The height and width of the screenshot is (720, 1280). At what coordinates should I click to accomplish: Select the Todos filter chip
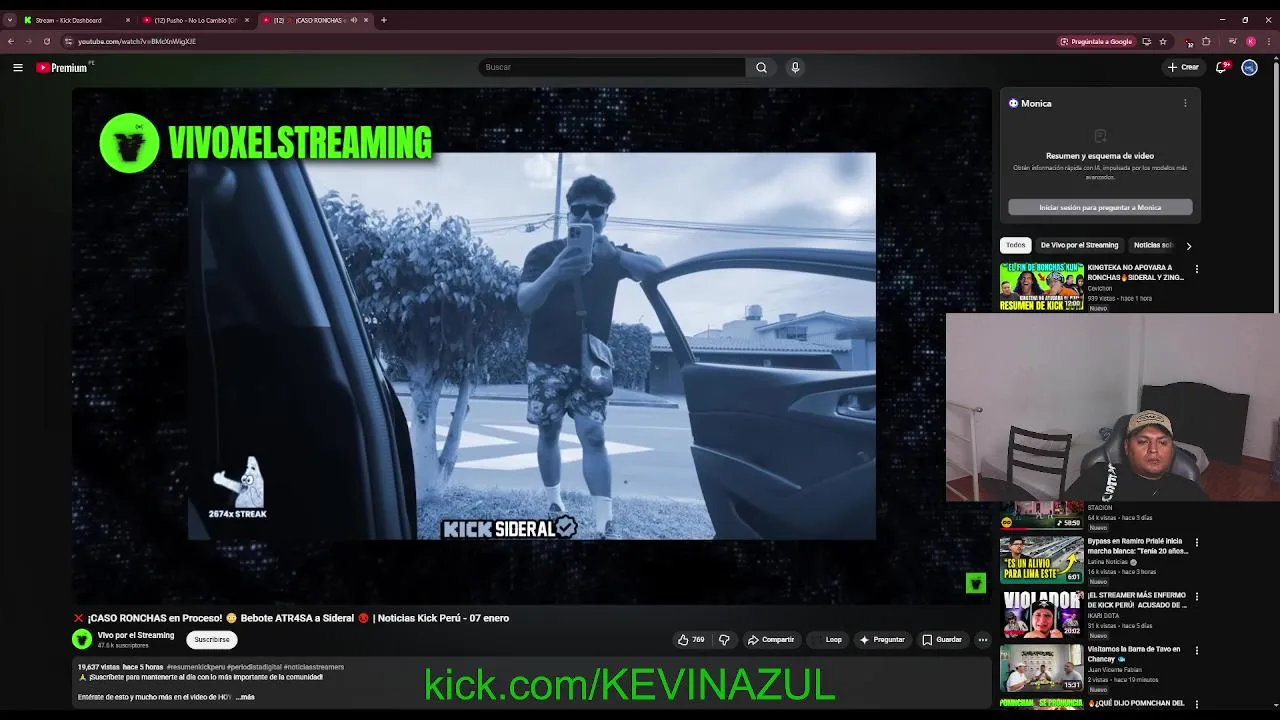[1016, 245]
